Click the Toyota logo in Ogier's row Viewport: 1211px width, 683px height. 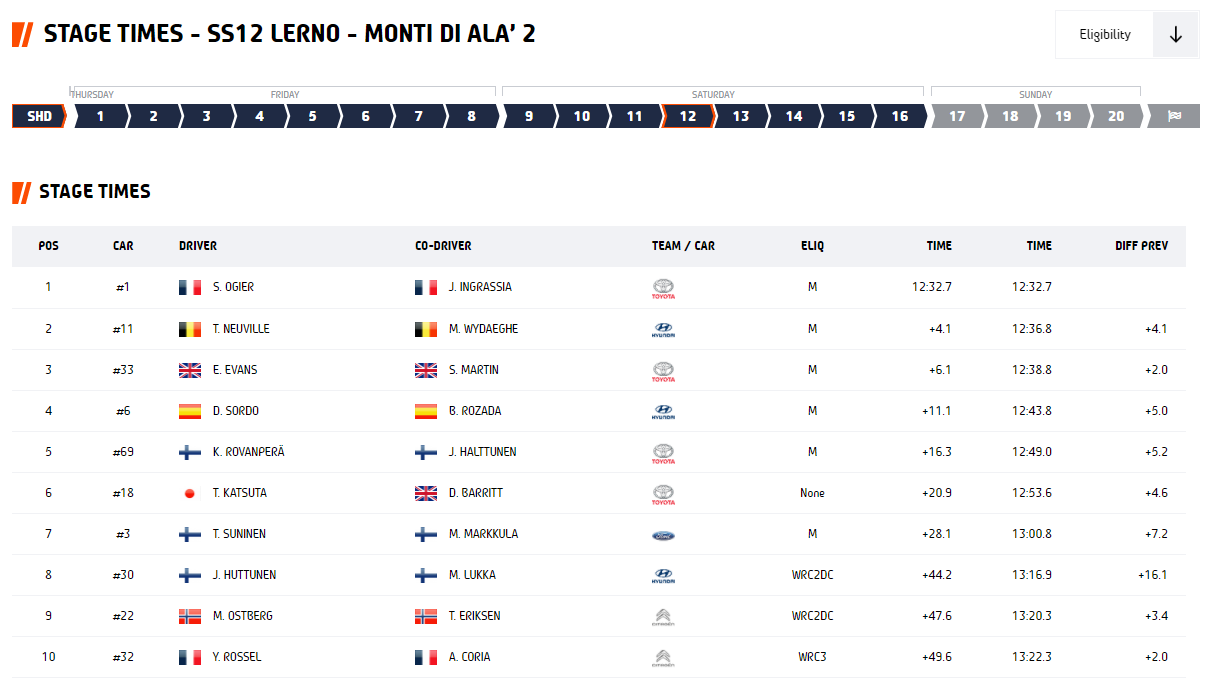point(663,288)
